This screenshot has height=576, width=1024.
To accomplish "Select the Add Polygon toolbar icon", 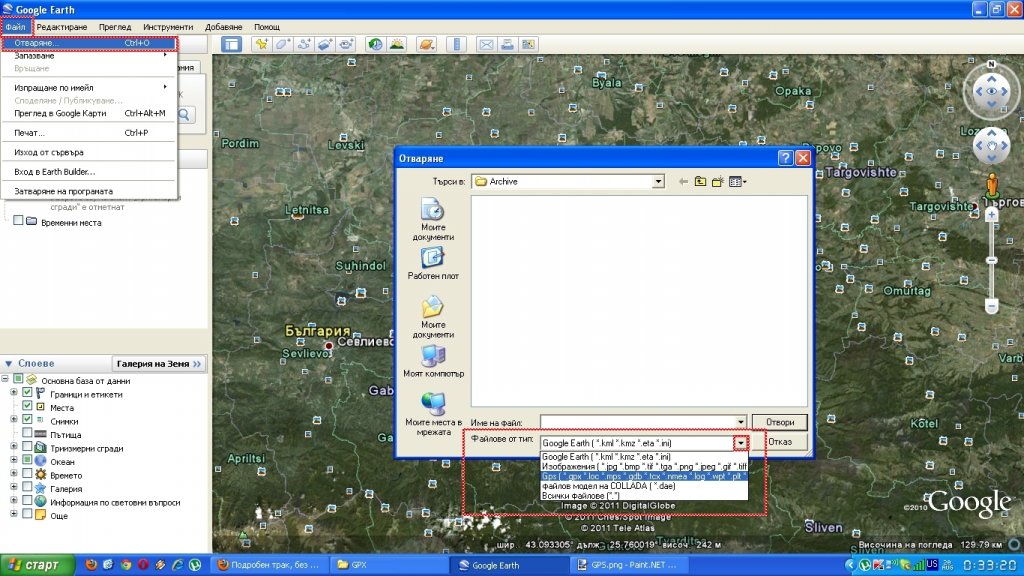I will 283,44.
